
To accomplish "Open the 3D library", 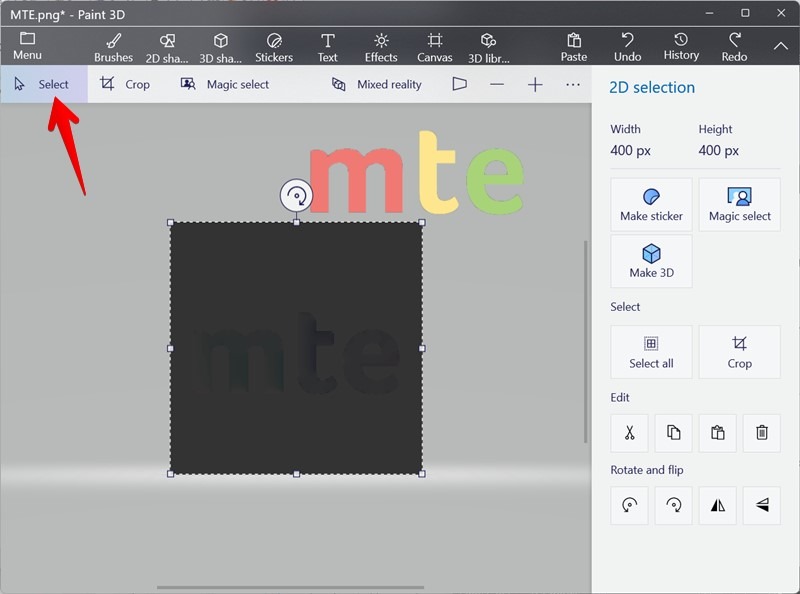I will coord(489,45).
